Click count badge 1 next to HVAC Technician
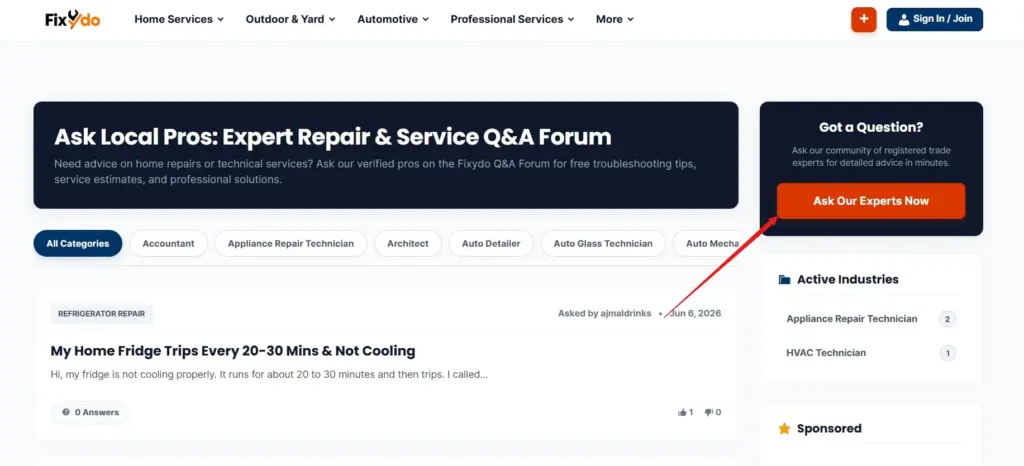The image size is (1024, 466). coord(947,353)
